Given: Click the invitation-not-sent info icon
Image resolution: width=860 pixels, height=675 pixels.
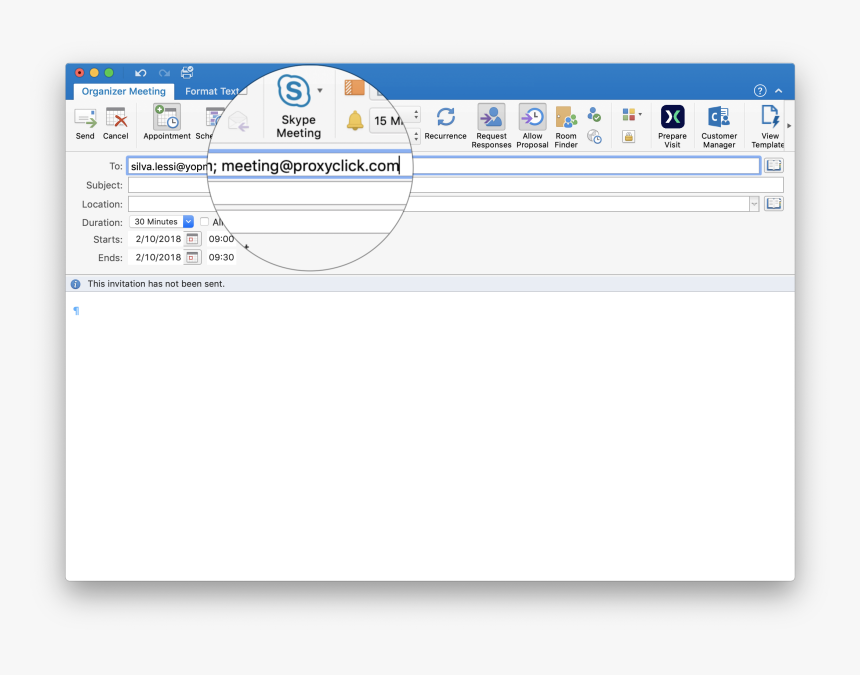Looking at the screenshot, I should click(76, 284).
